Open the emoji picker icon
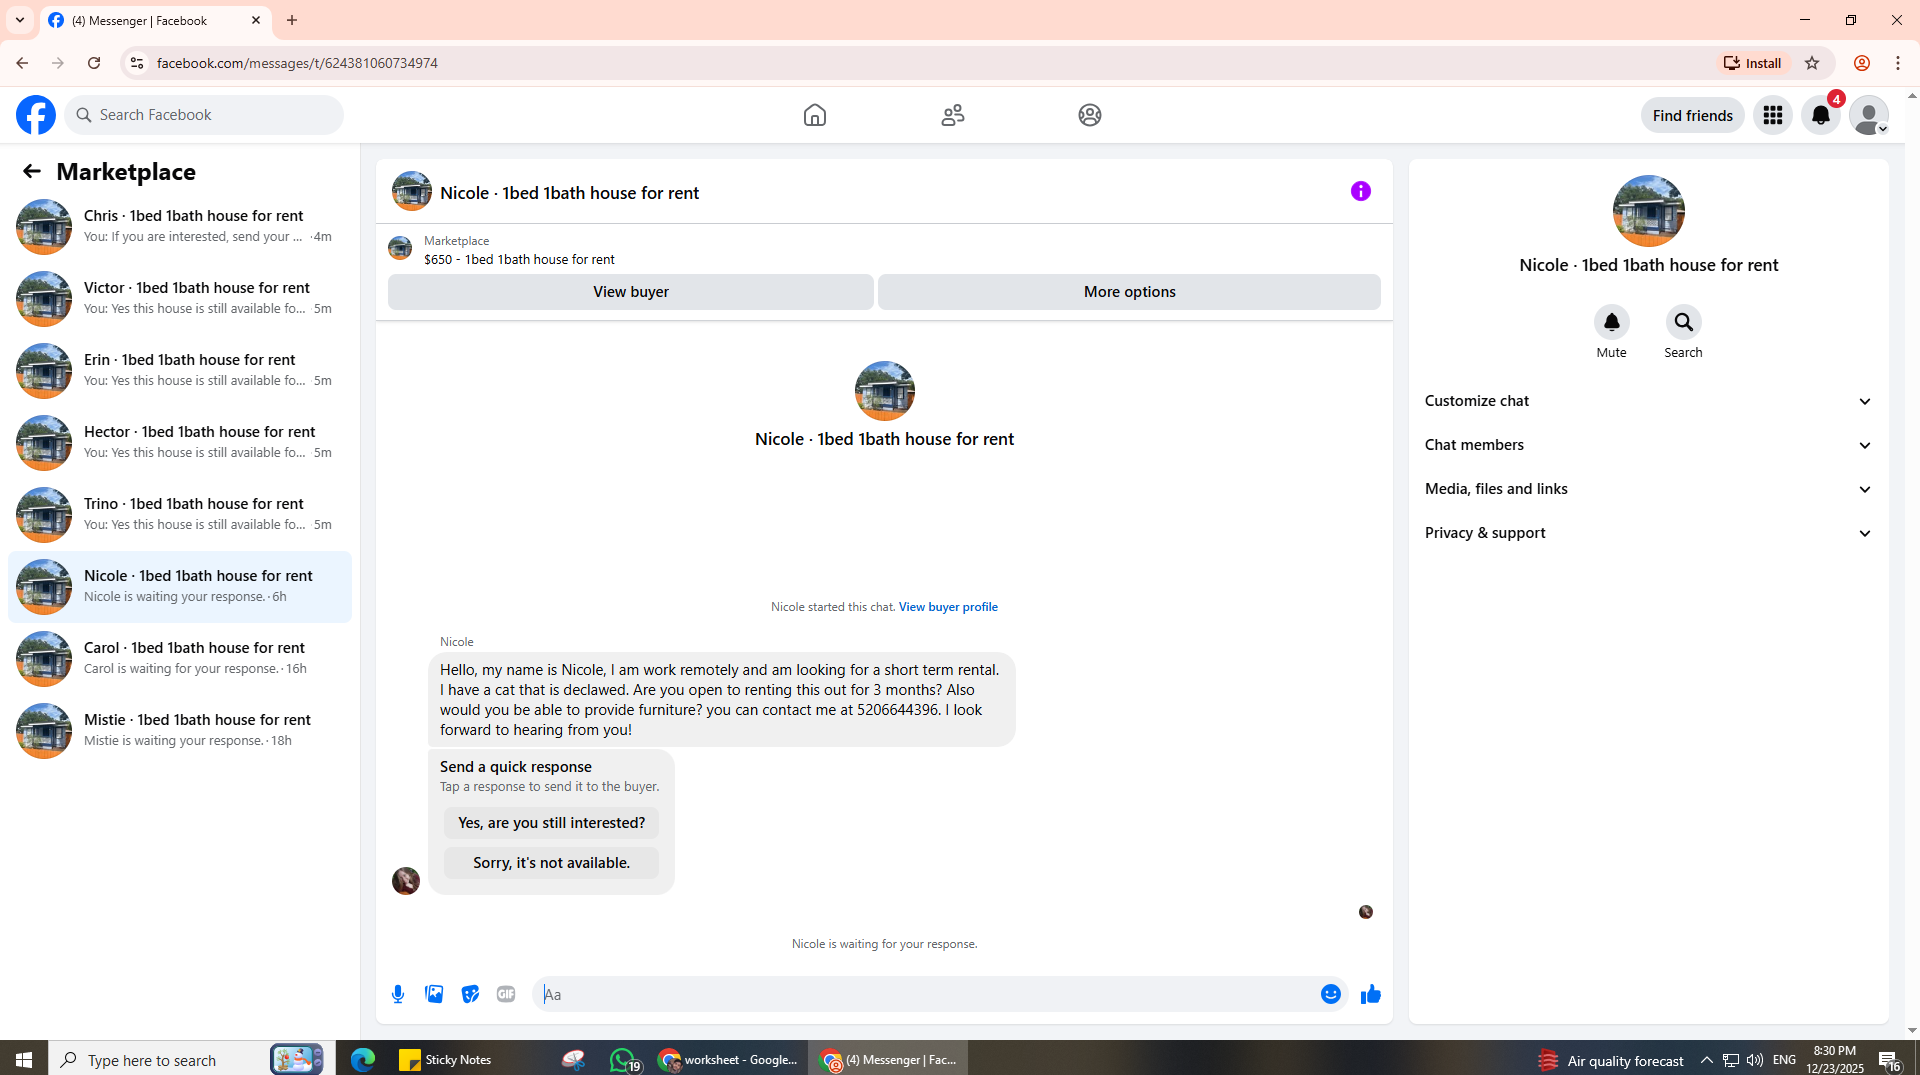The height and width of the screenshot is (1075, 1920). coord(1330,994)
